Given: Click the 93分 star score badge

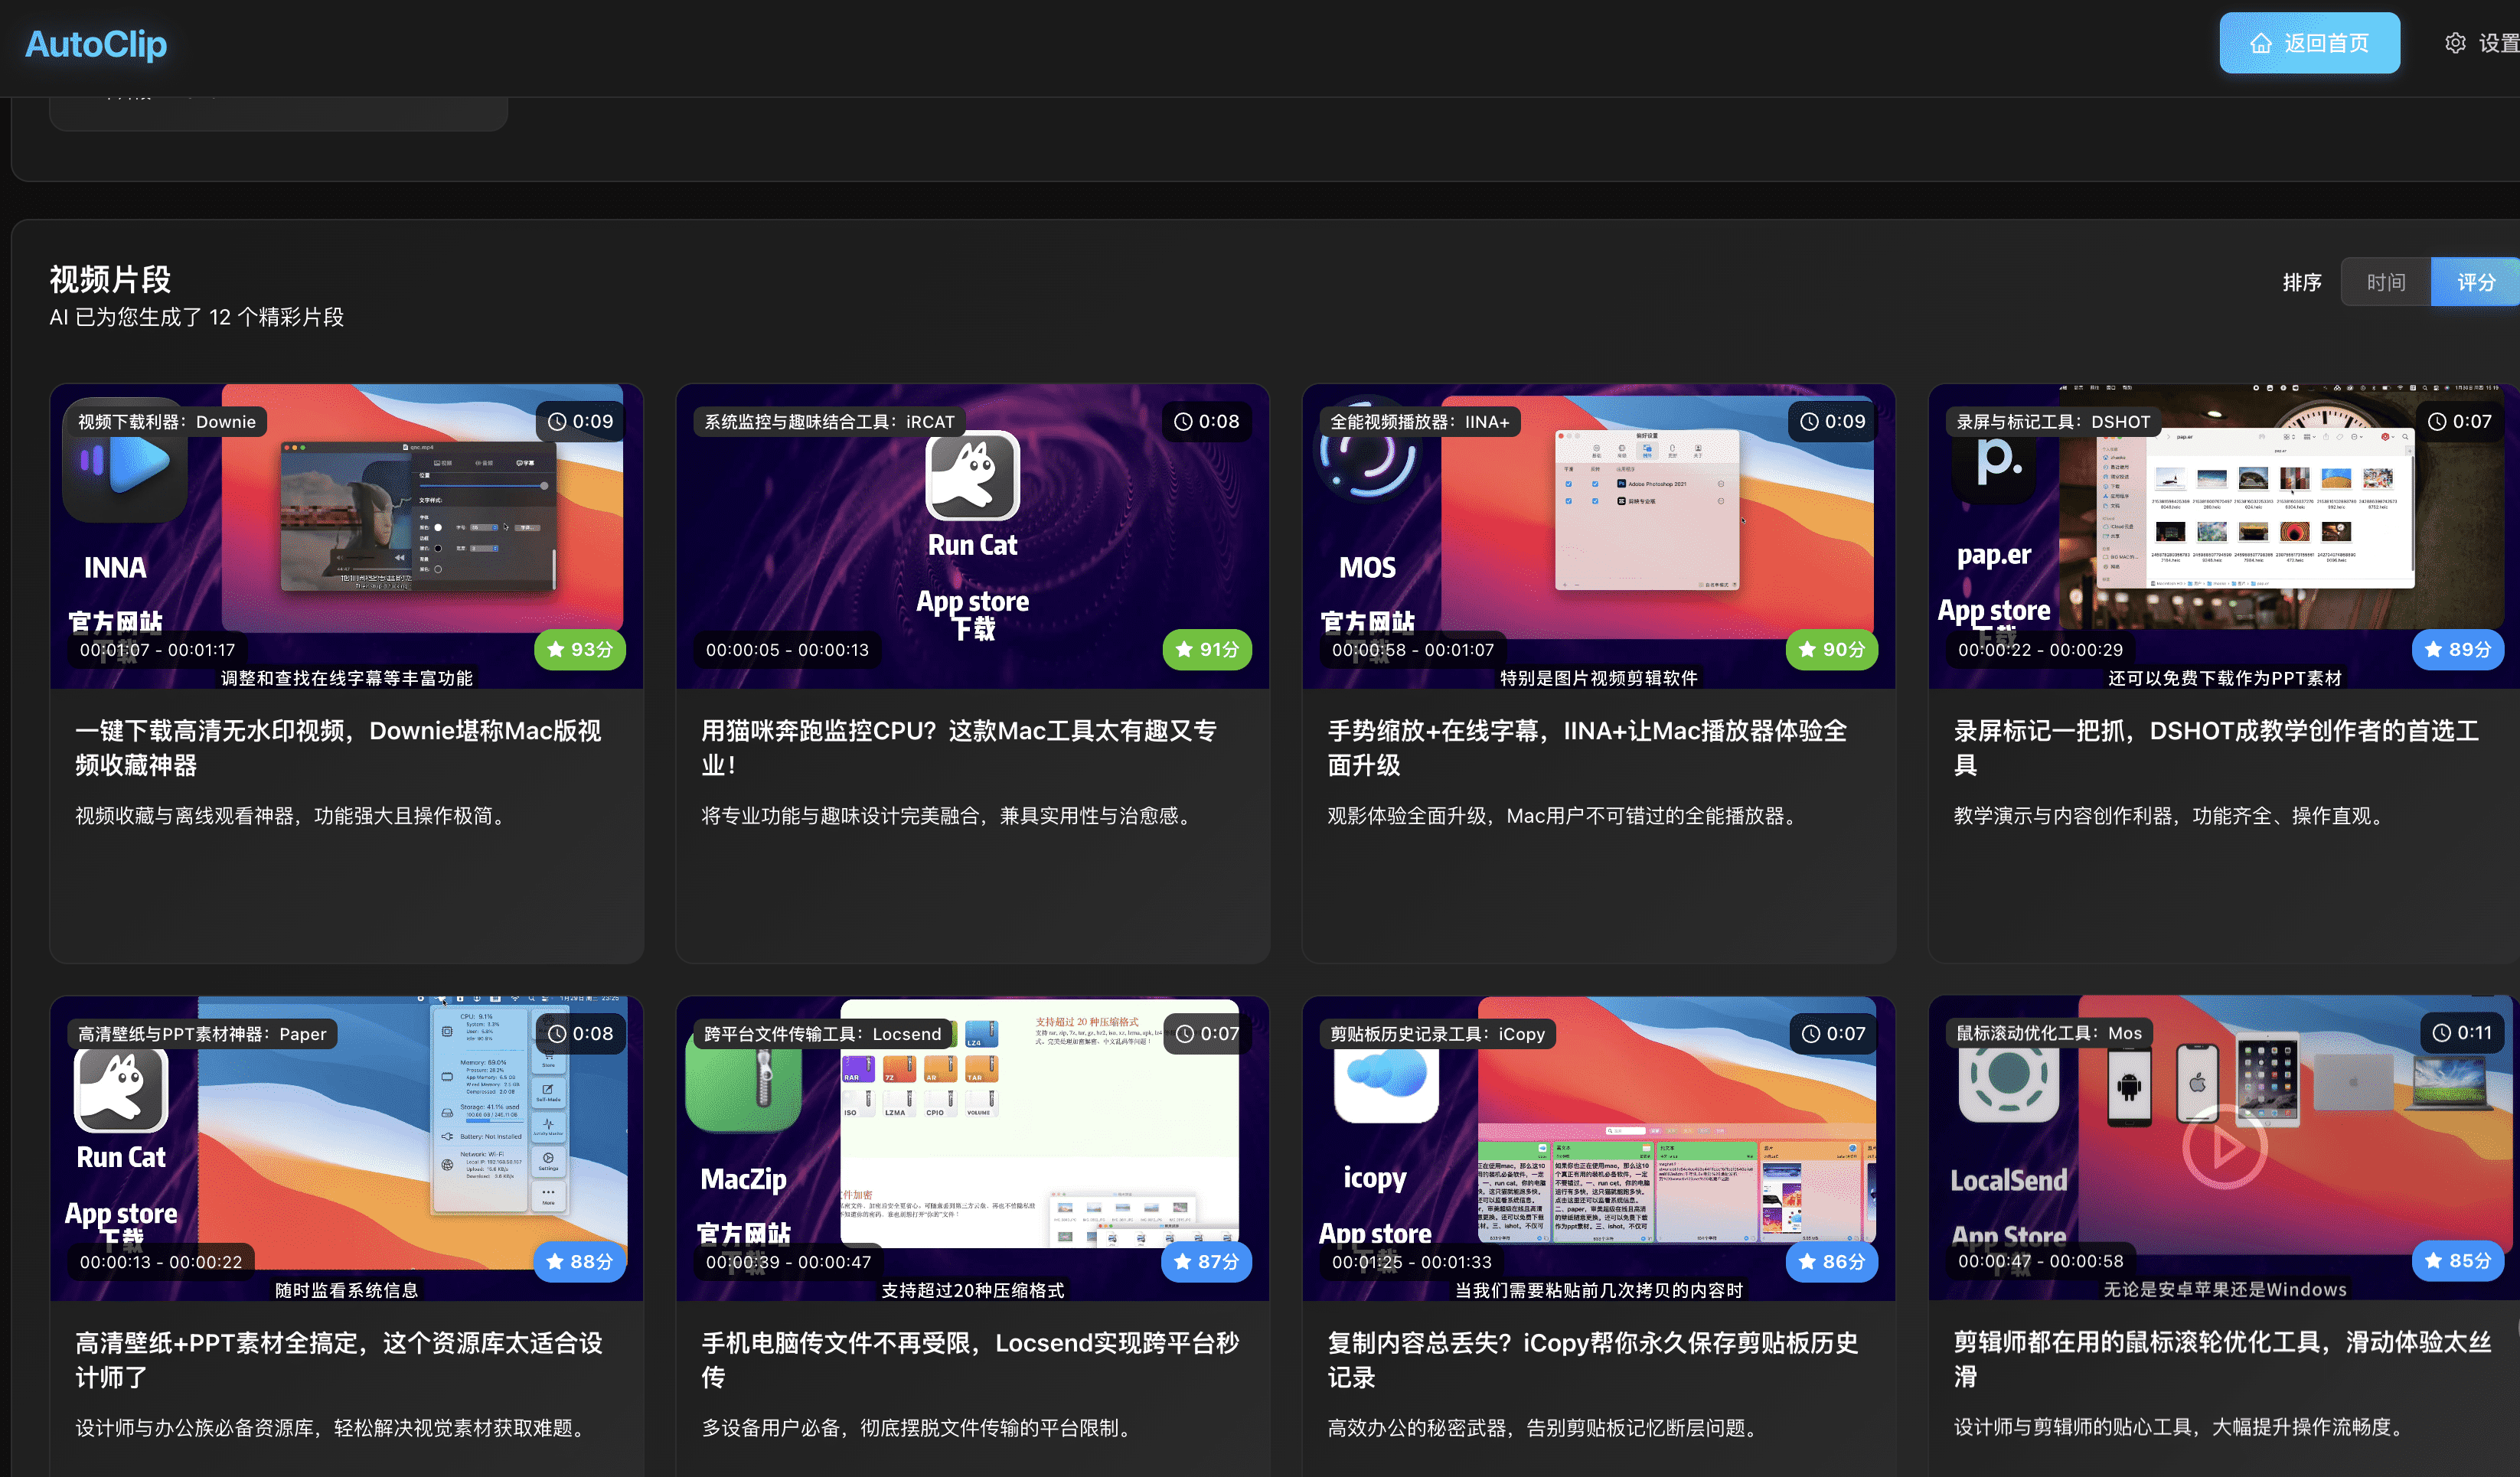Looking at the screenshot, I should [580, 649].
